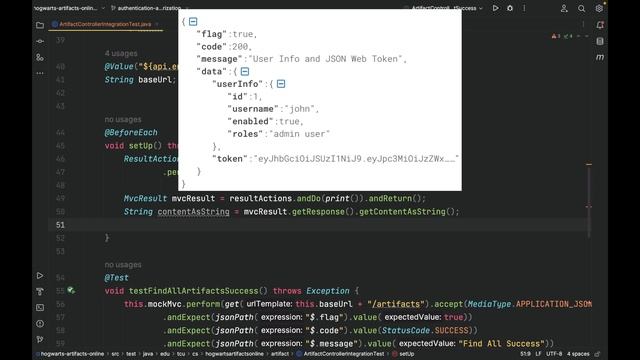Screen dimensions: 640x360
Task: Click the java breadcrumb
Action: tap(148, 354)
